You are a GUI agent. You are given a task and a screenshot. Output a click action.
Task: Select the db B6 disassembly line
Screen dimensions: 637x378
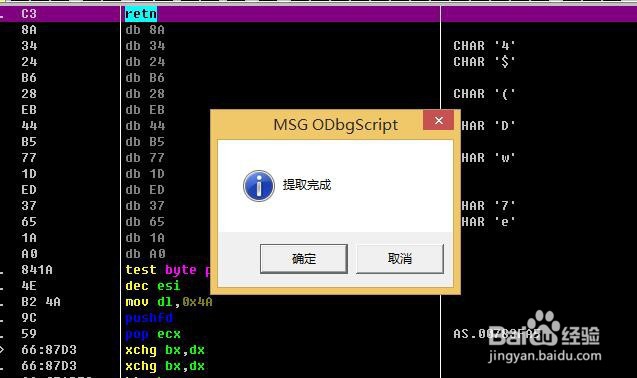pyautogui.click(x=145, y=78)
